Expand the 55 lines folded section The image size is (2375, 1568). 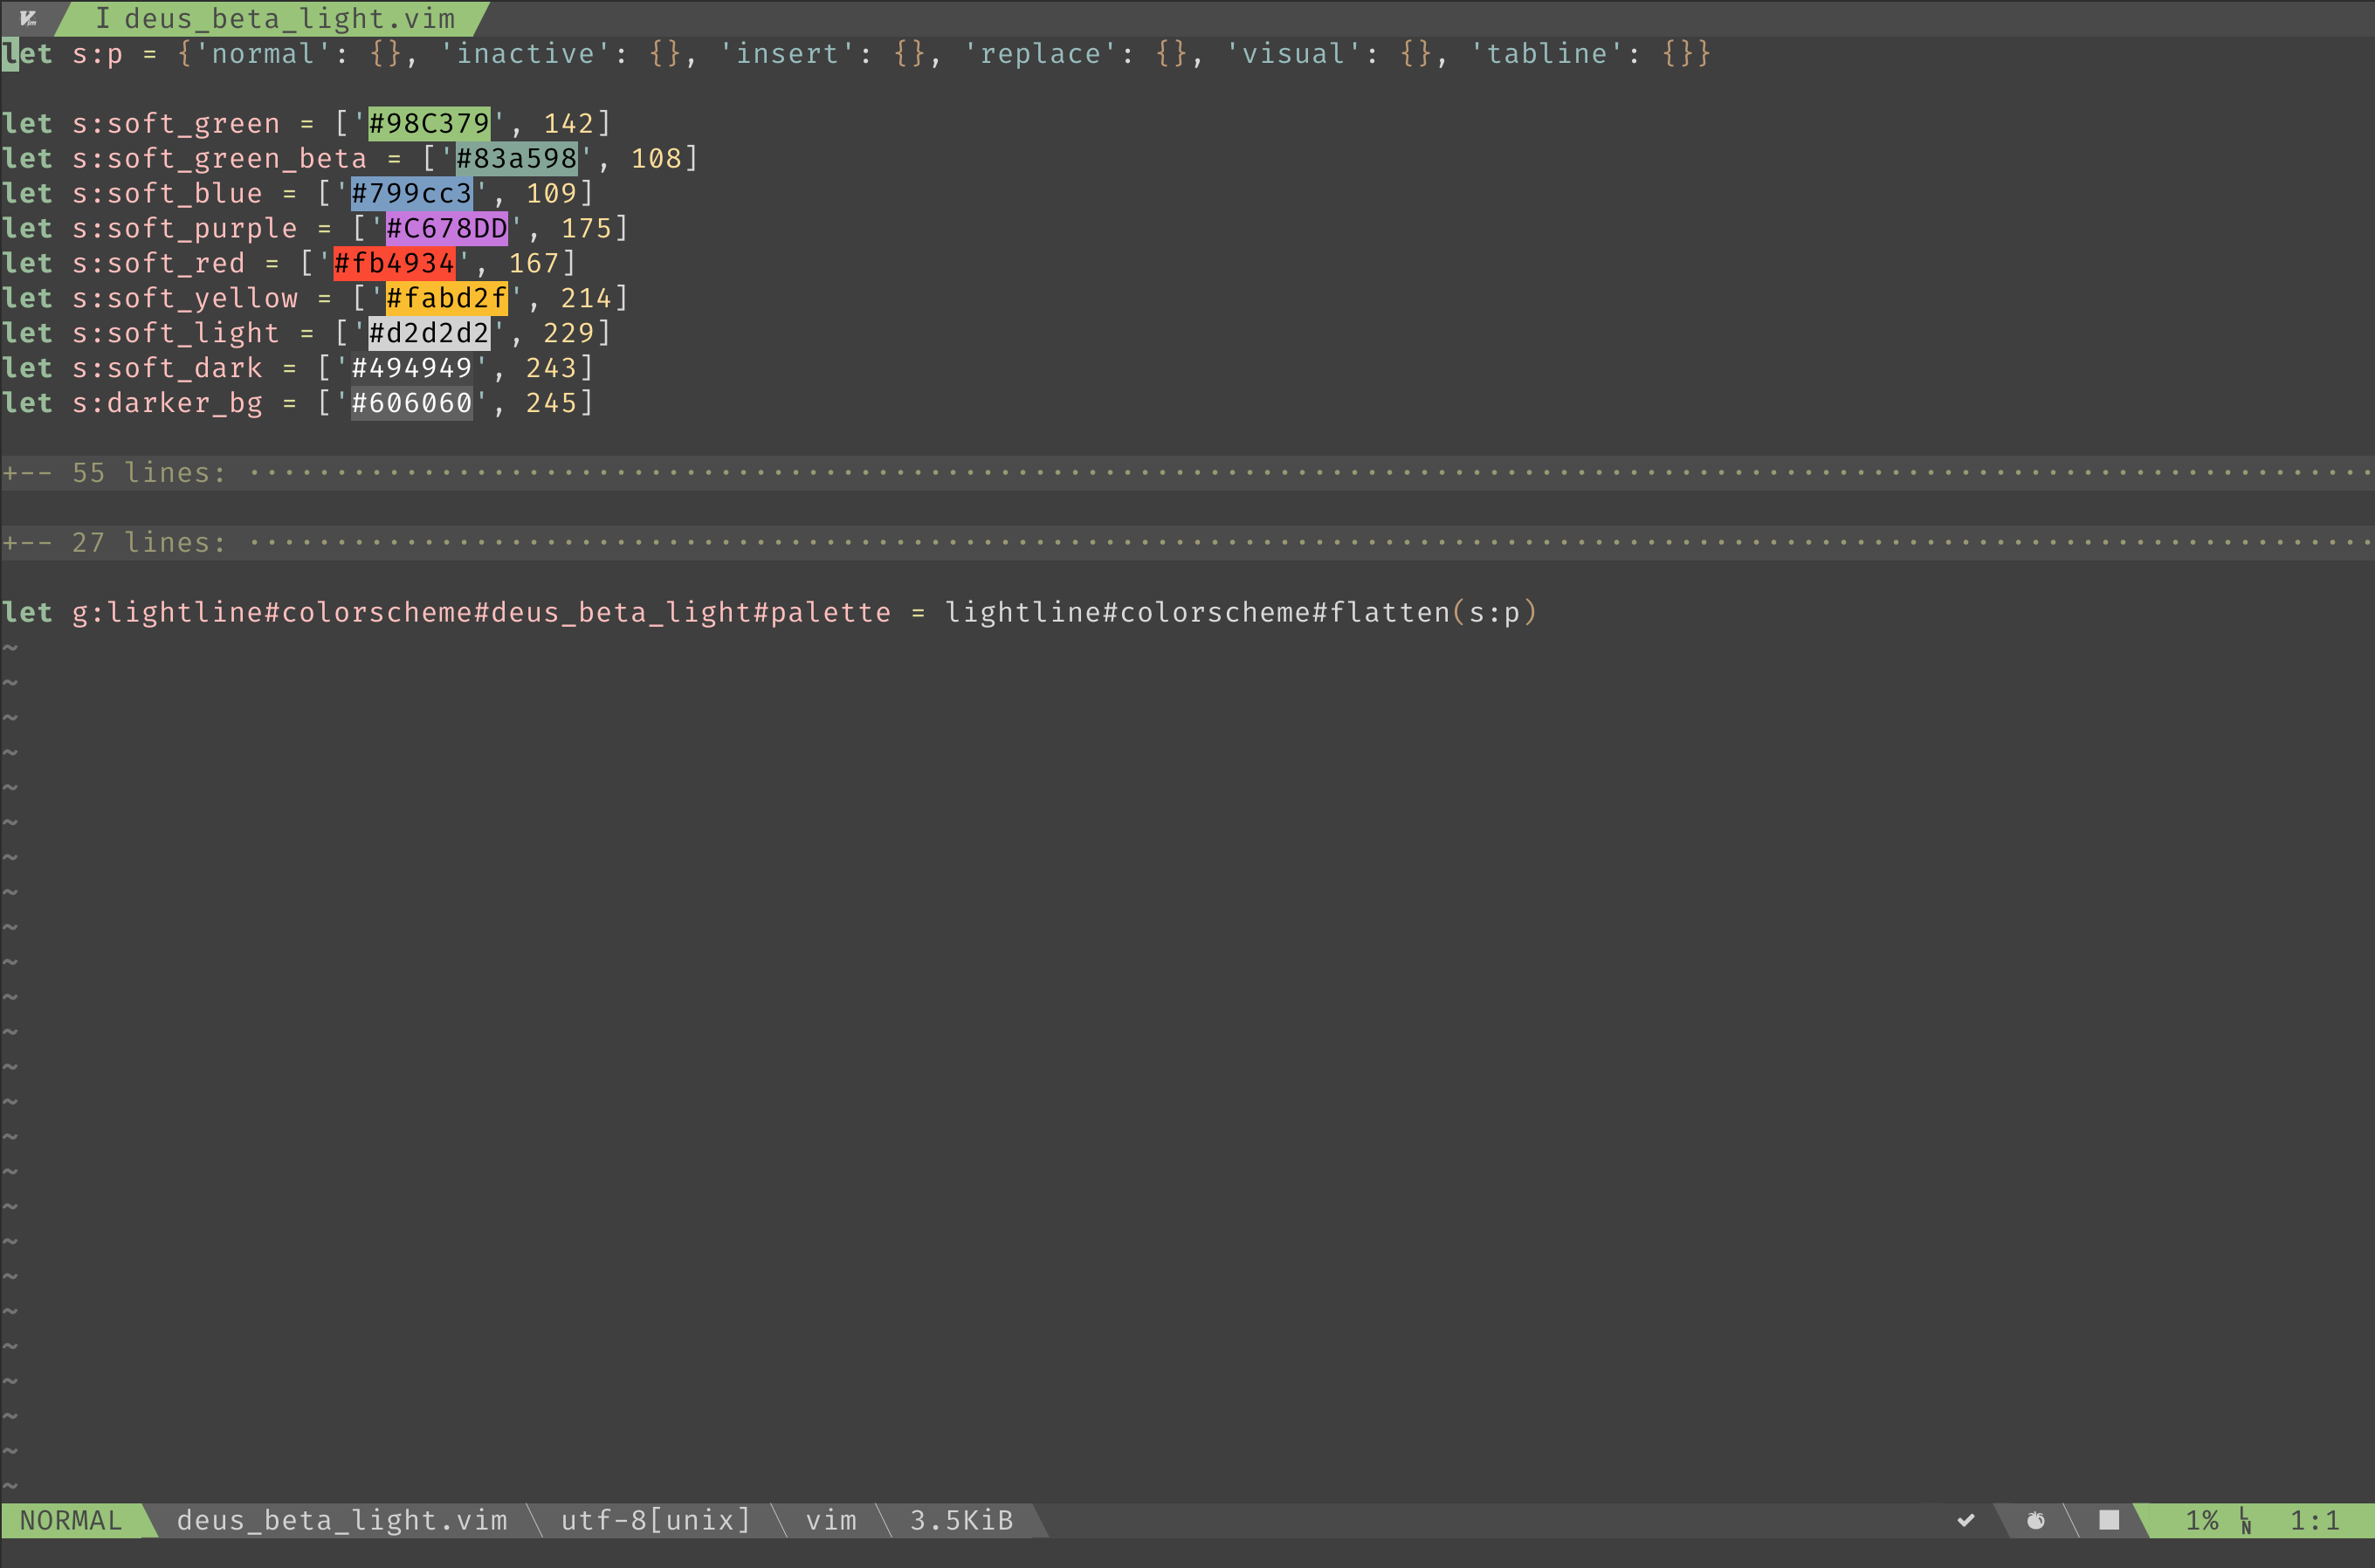click(115, 473)
